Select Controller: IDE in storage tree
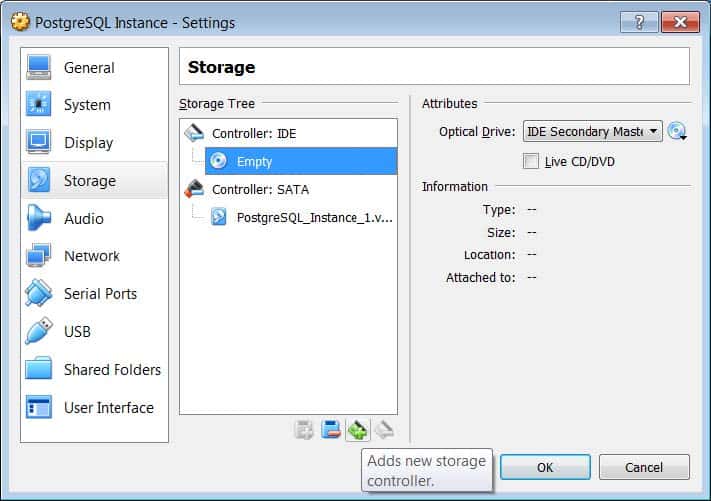The height and width of the screenshot is (501, 711). [288, 133]
